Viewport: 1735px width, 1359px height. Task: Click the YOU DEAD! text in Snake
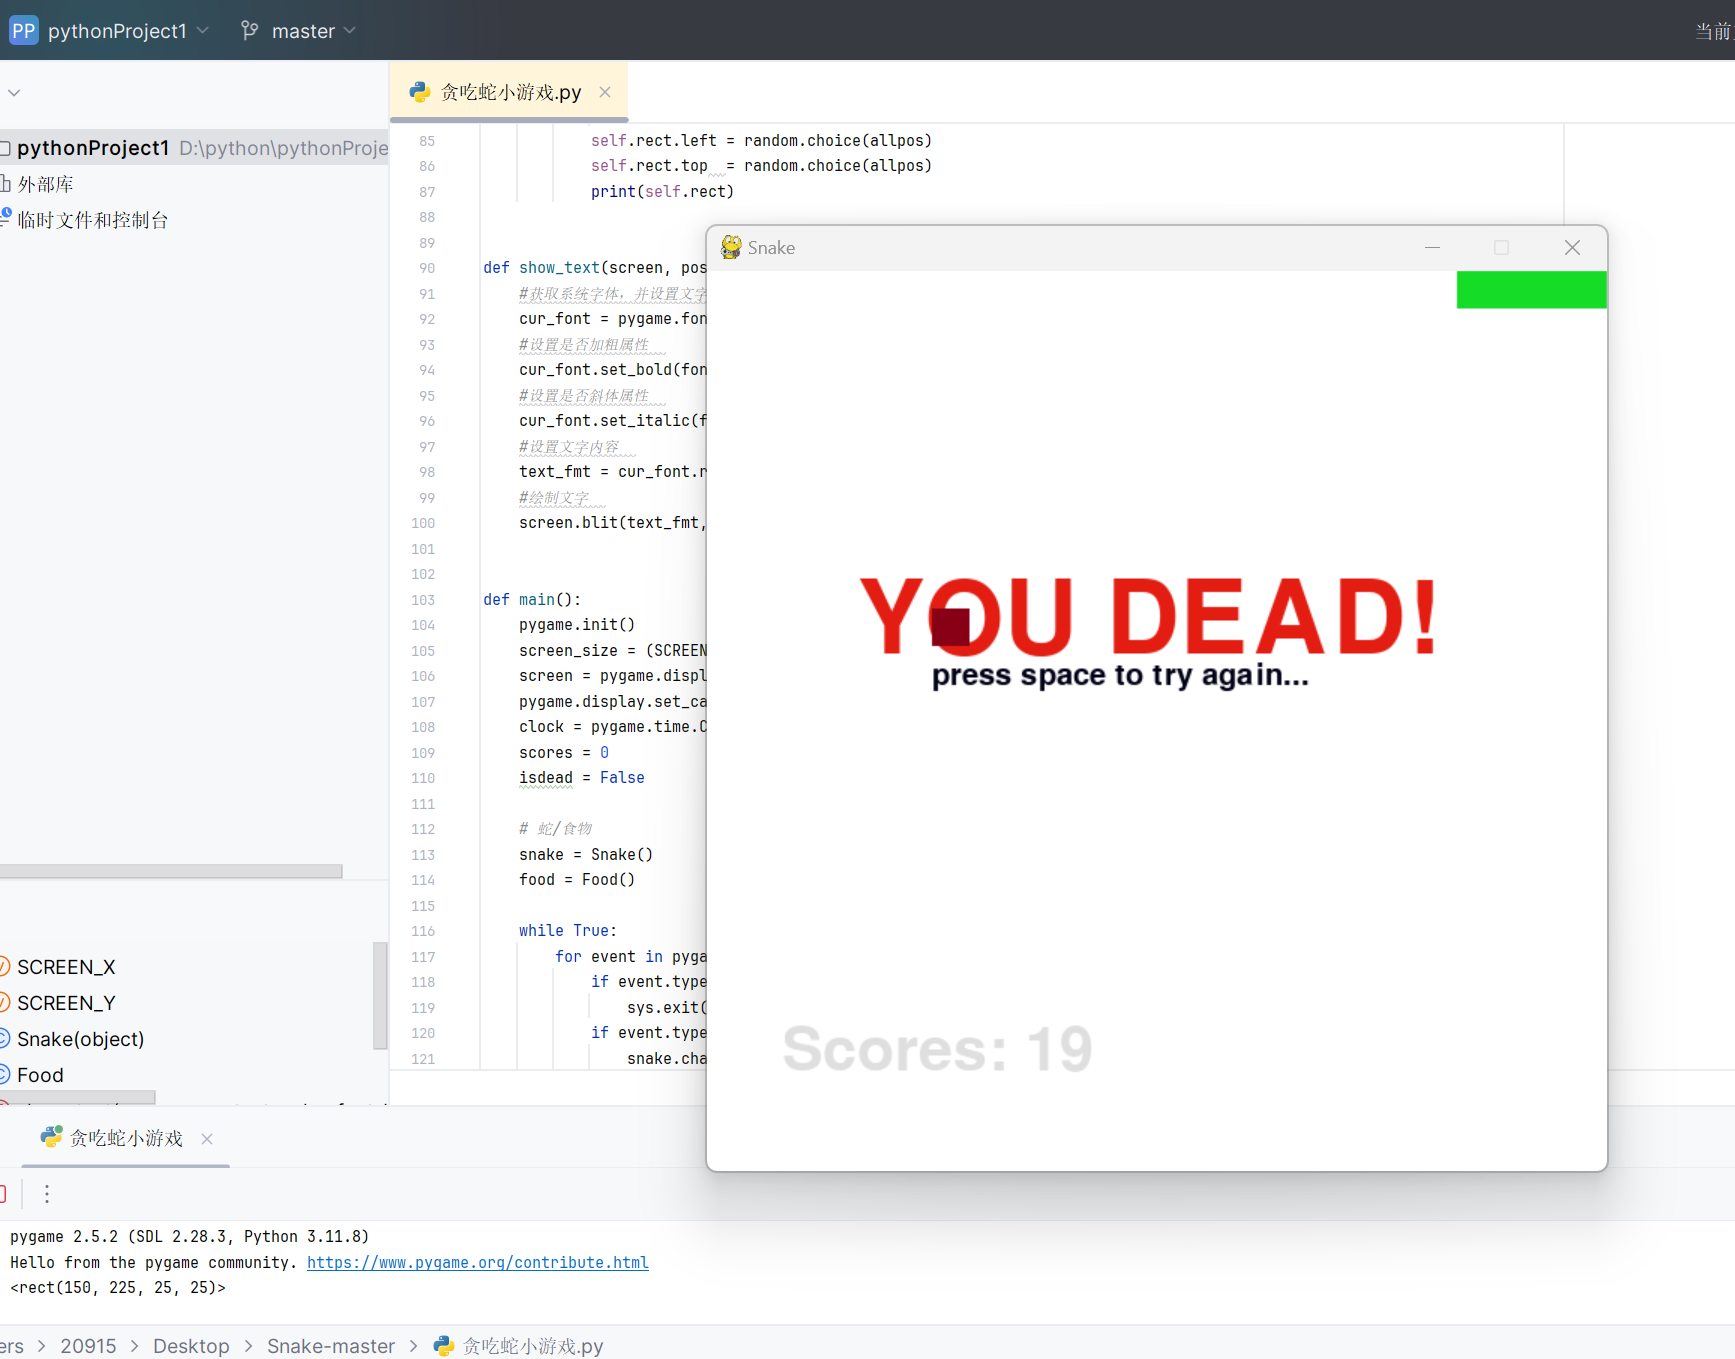point(1149,615)
